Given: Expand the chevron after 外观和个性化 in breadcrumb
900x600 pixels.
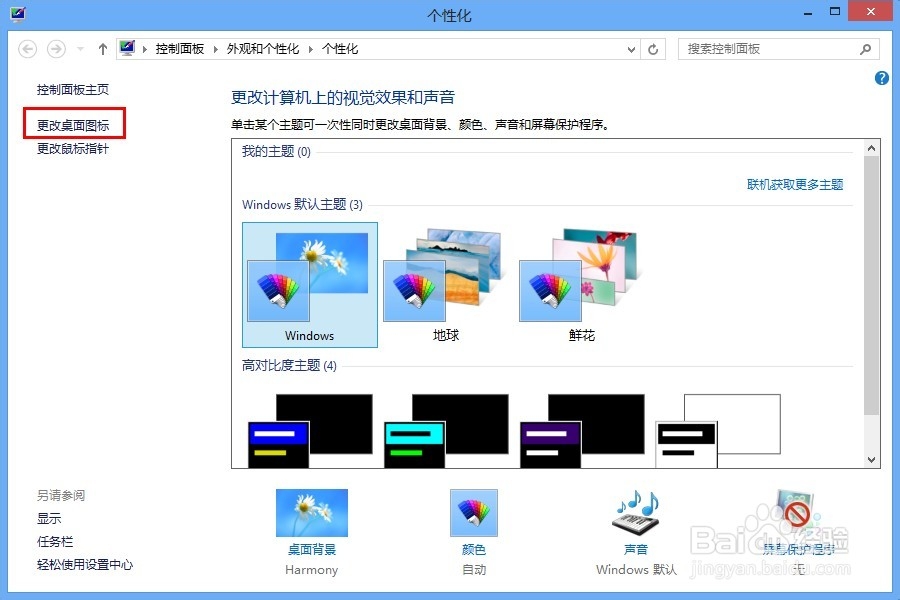Looking at the screenshot, I should (x=311, y=49).
